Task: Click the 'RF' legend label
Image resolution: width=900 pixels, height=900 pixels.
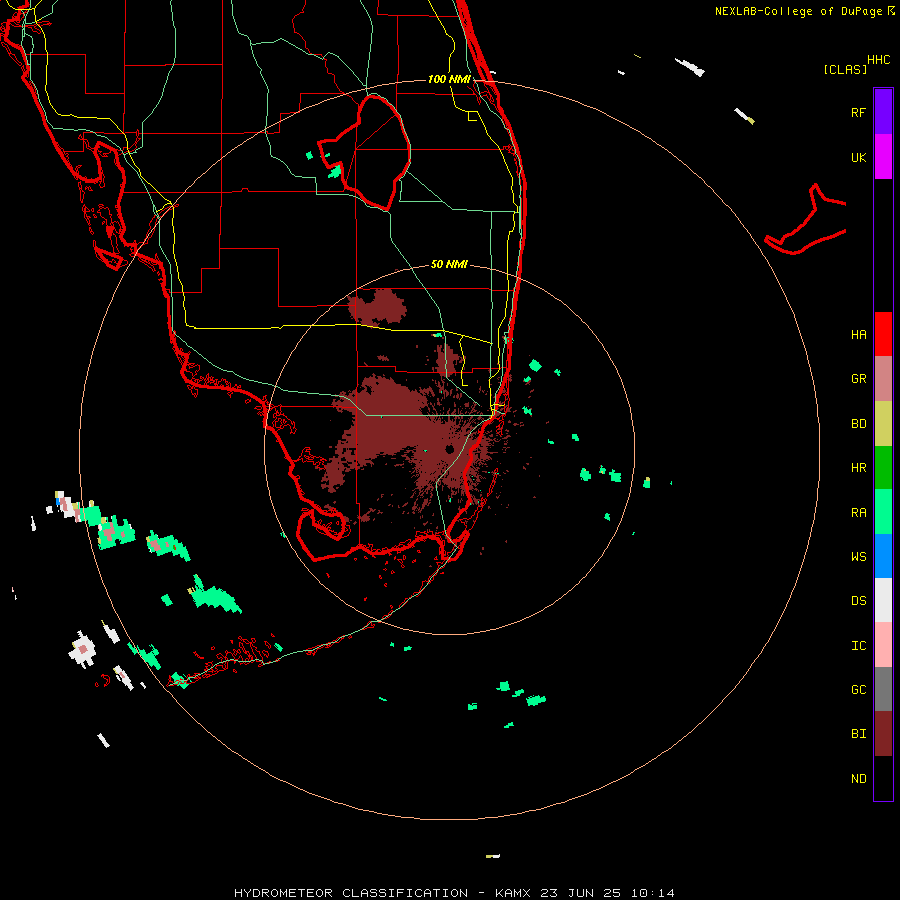Action: point(858,112)
